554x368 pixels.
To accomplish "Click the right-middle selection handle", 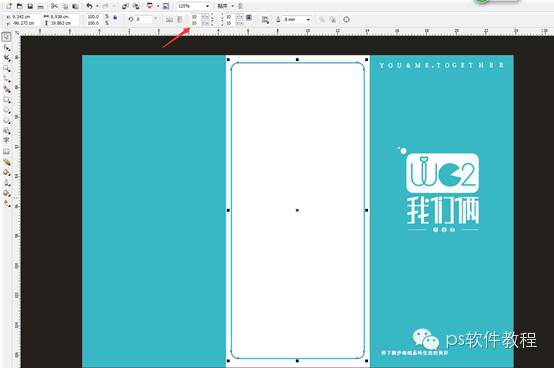I will pyautogui.click(x=366, y=210).
